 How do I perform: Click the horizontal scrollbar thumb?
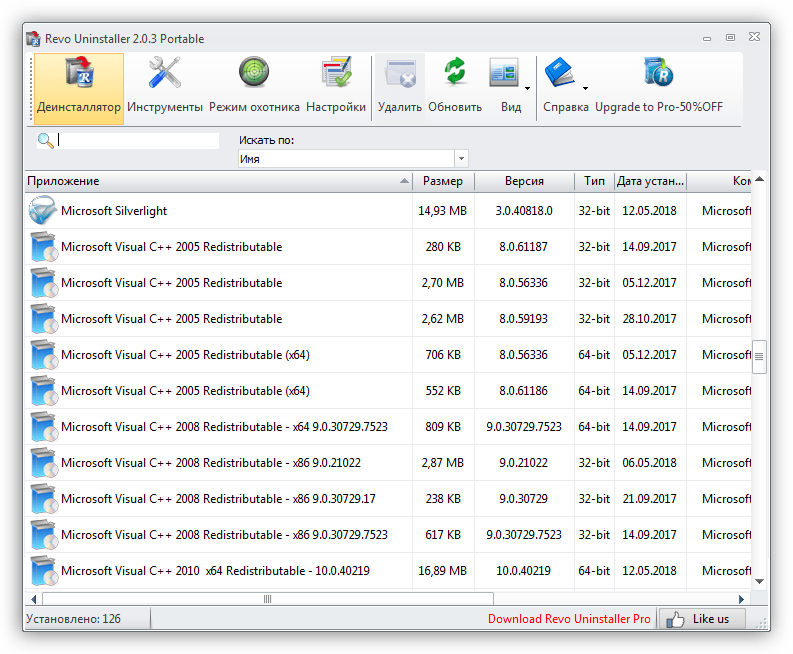click(x=268, y=599)
